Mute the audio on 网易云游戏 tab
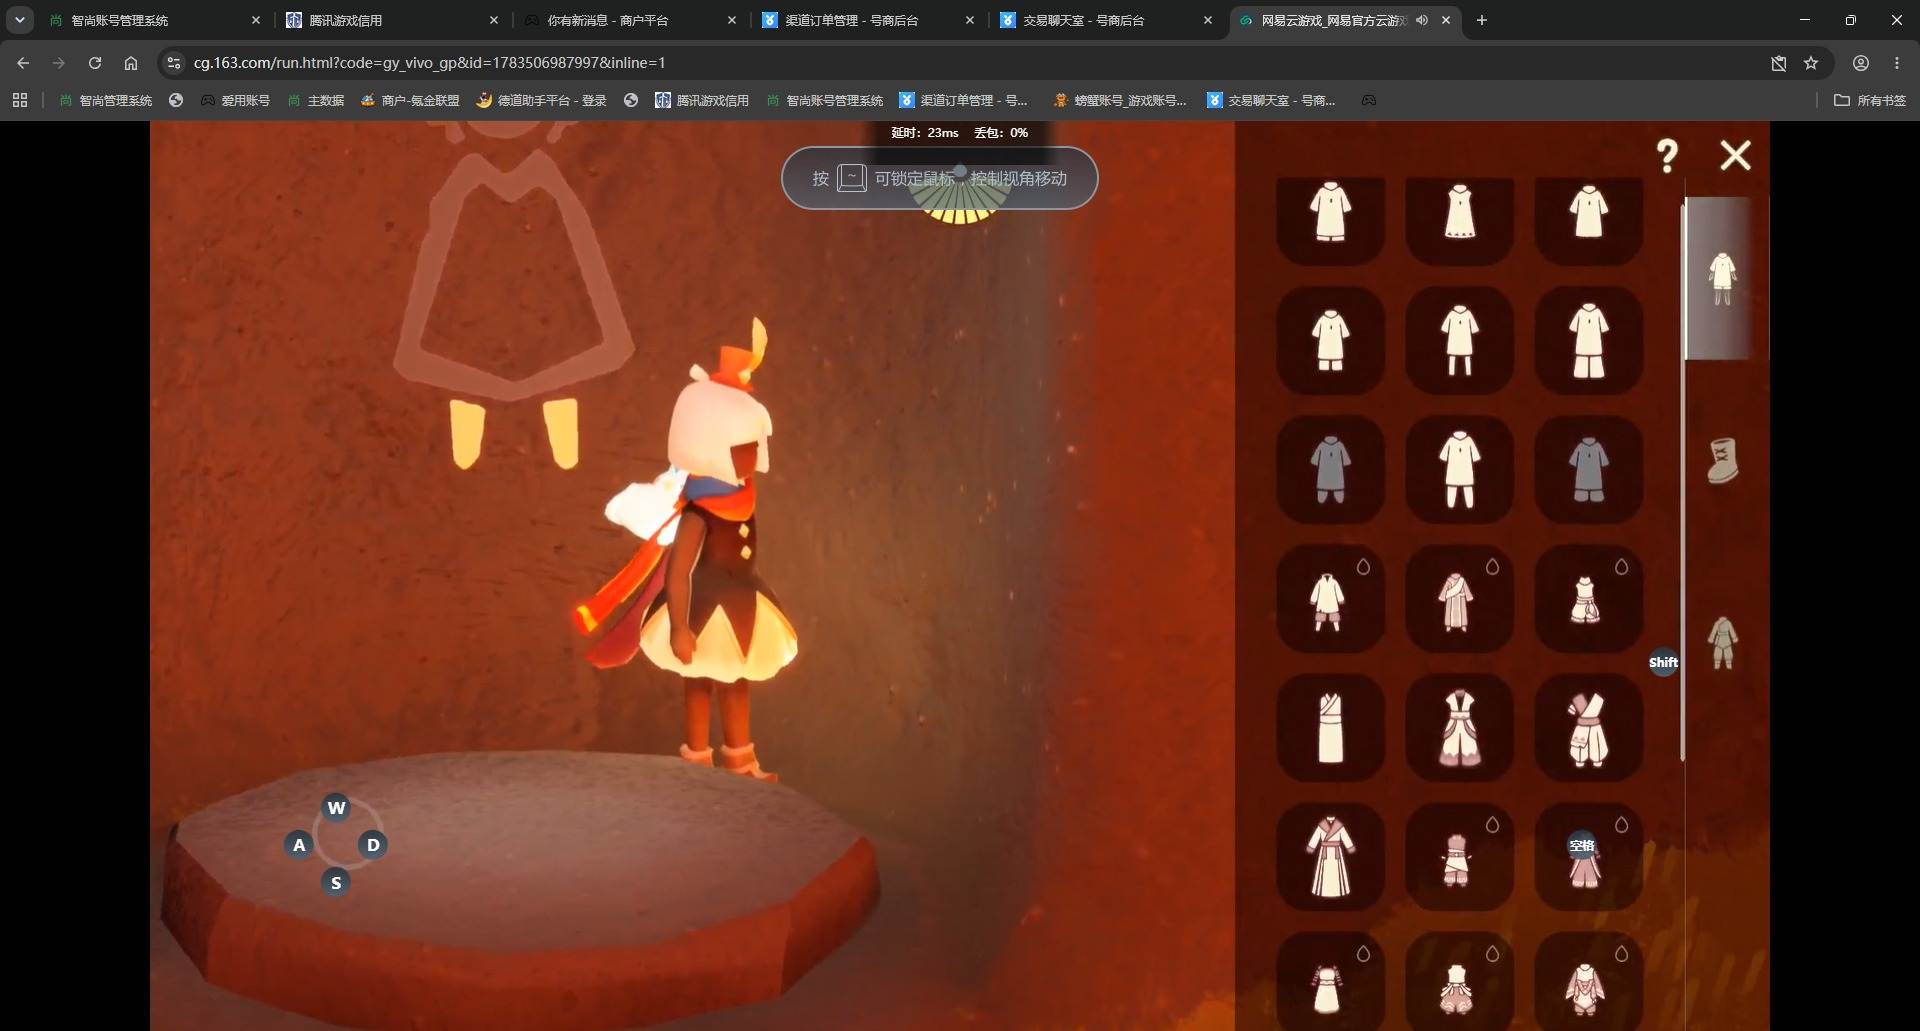This screenshot has width=1920, height=1031. click(1422, 20)
